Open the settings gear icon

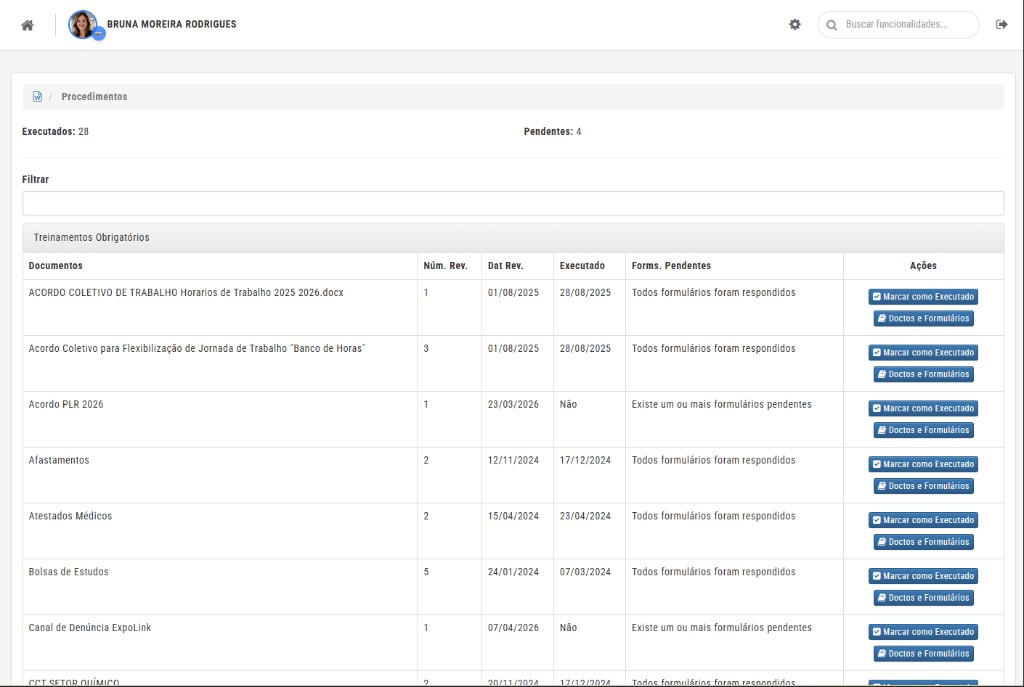pyautogui.click(x=795, y=24)
